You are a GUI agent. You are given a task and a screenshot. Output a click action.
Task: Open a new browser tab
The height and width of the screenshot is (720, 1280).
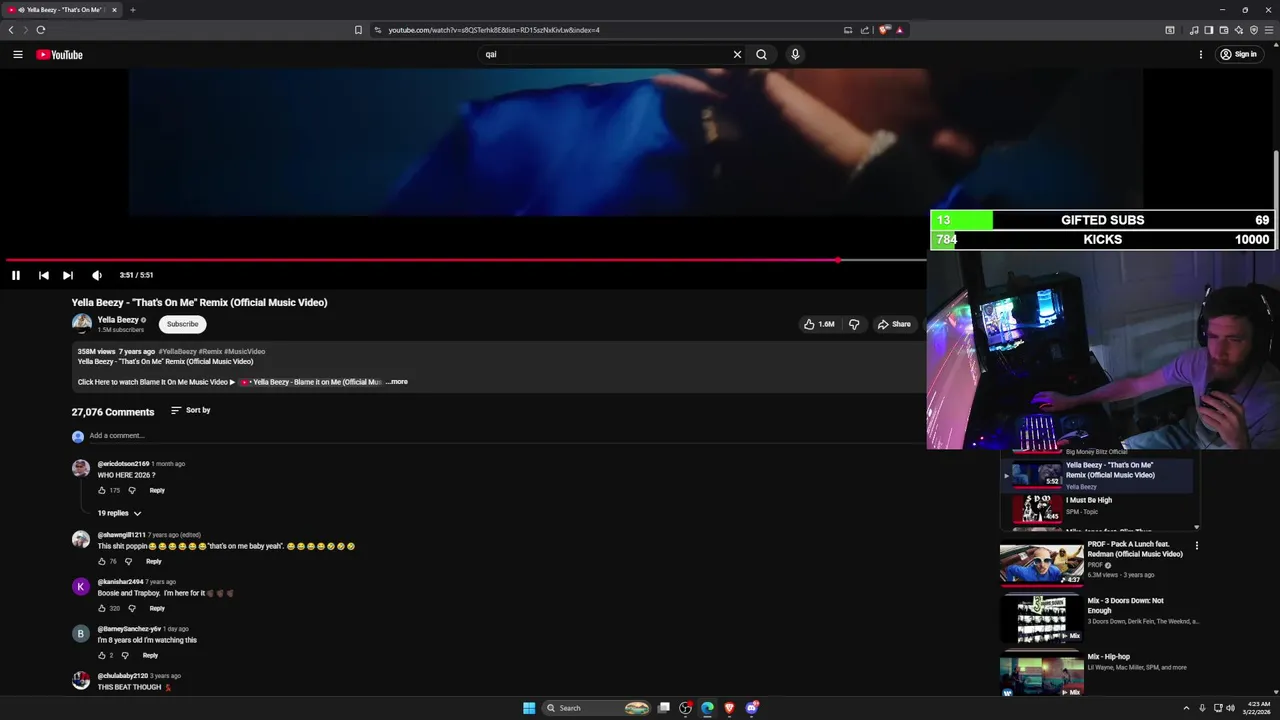click(132, 10)
